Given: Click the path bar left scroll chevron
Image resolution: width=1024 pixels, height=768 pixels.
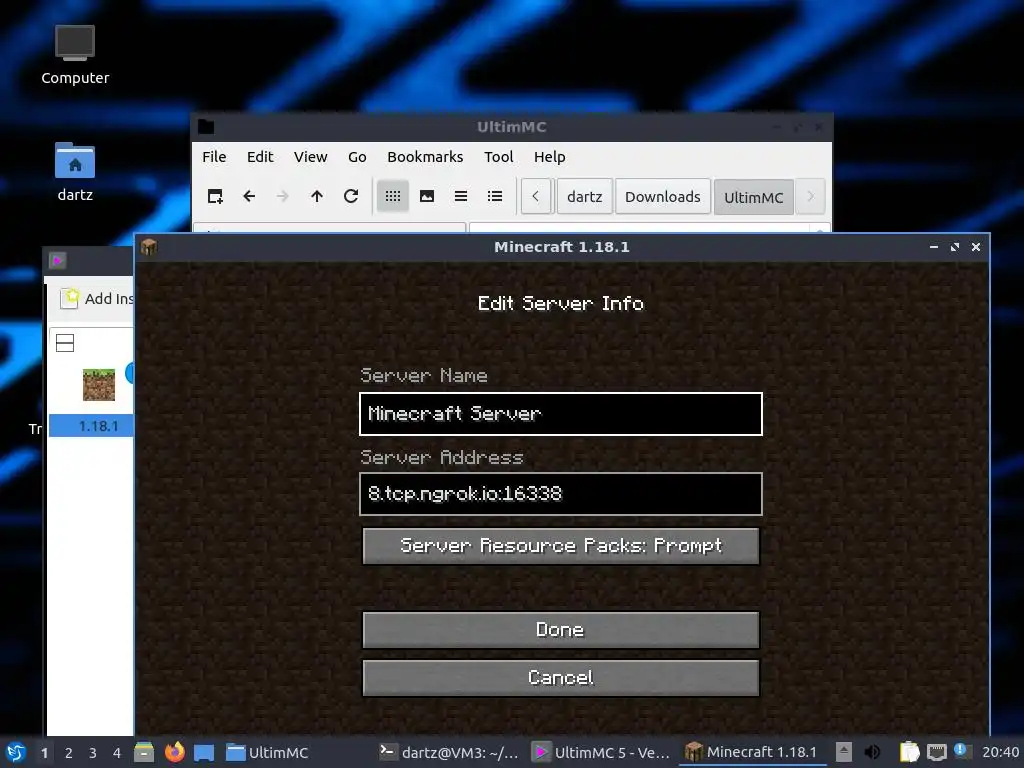Looking at the screenshot, I should (536, 197).
